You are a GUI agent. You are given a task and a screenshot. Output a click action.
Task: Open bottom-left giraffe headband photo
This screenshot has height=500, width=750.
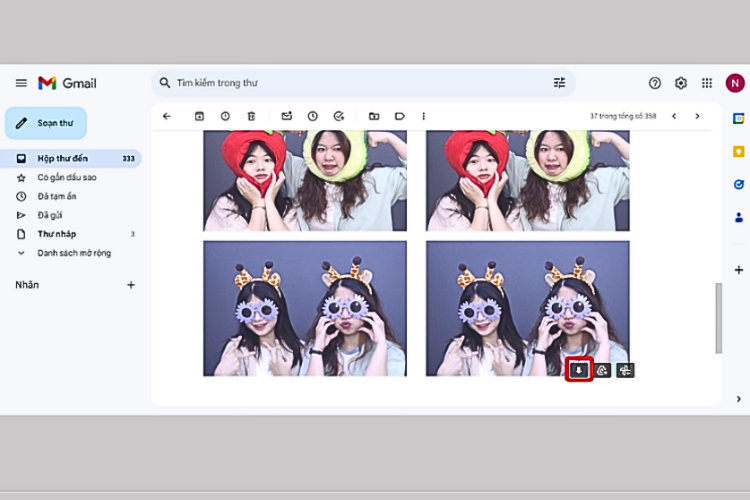pos(305,309)
